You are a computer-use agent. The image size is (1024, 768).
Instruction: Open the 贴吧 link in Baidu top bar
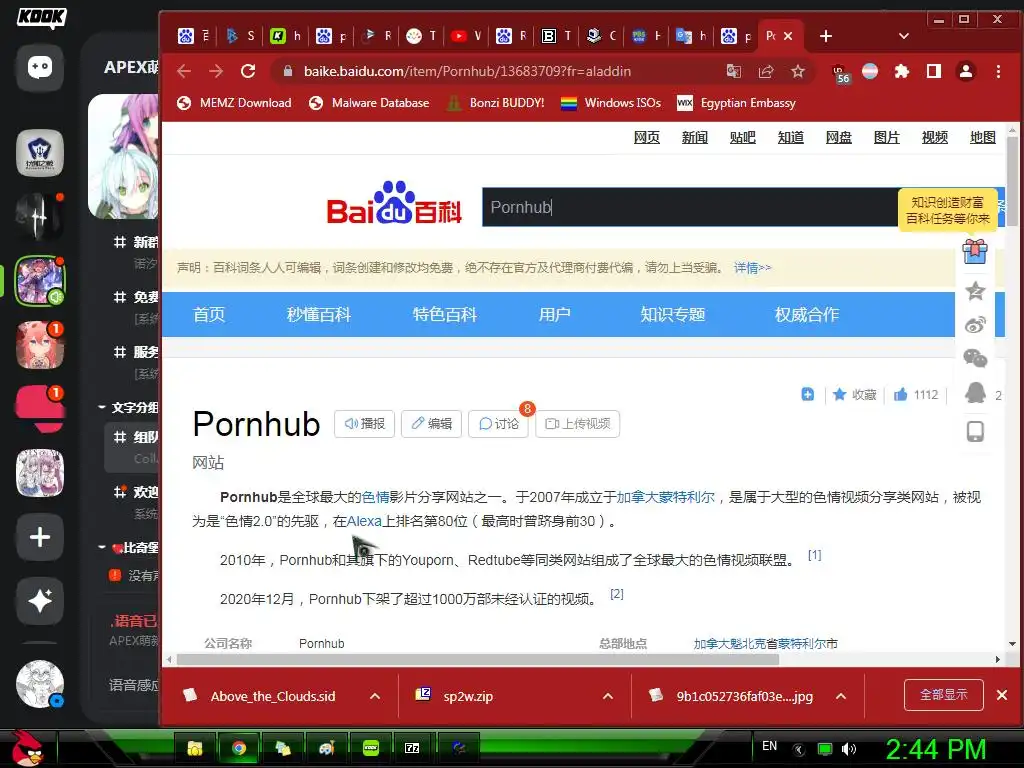click(x=743, y=137)
